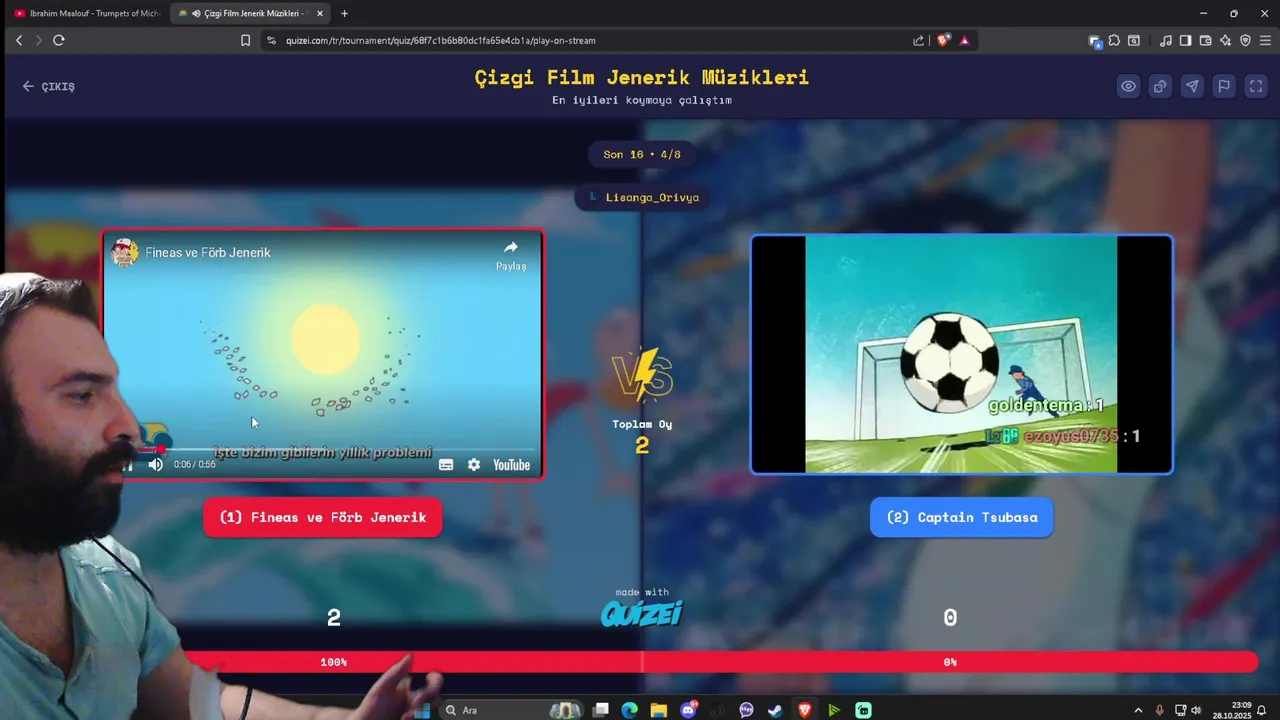Click the Son 16 • 4/8 round badge

point(642,154)
